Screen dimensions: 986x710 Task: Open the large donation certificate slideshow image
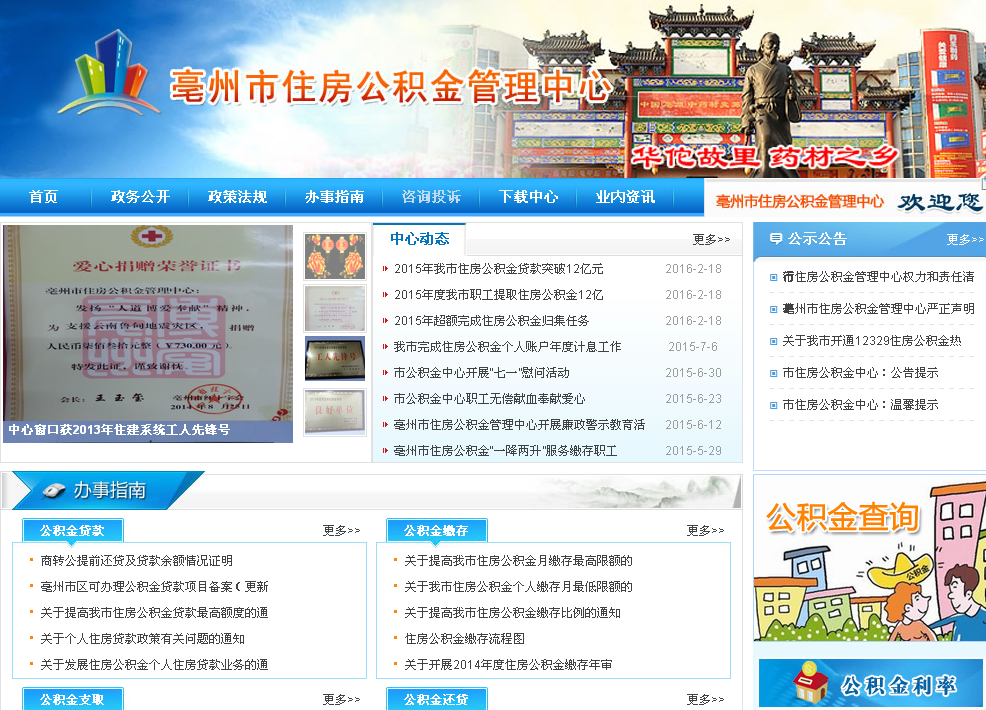pos(148,323)
